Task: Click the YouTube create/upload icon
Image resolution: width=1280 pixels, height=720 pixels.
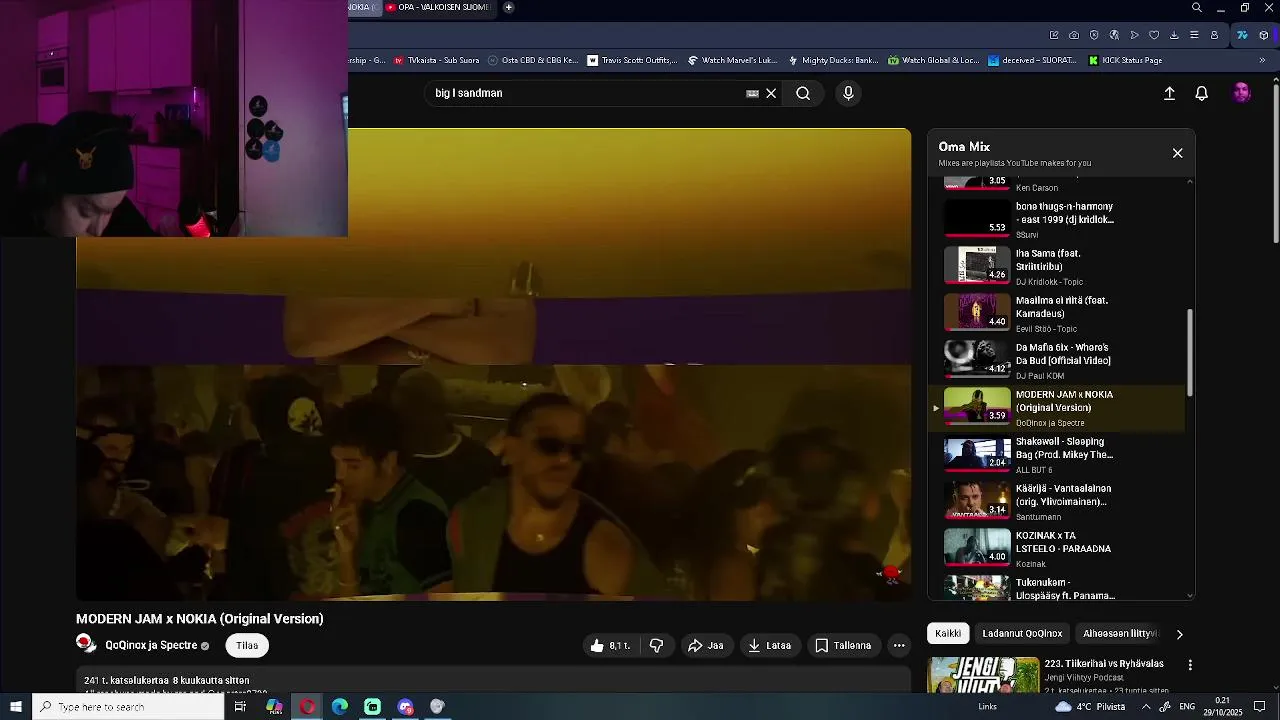Action: tap(1169, 93)
